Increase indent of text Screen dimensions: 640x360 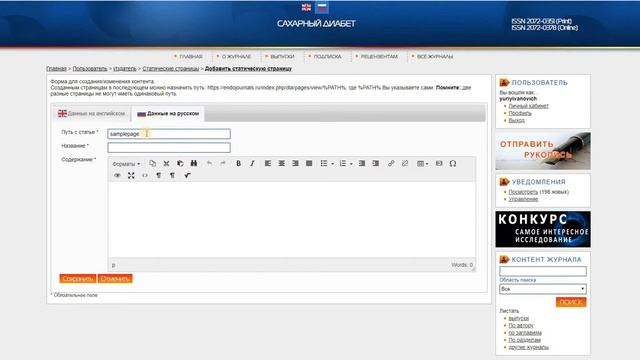click(376, 163)
